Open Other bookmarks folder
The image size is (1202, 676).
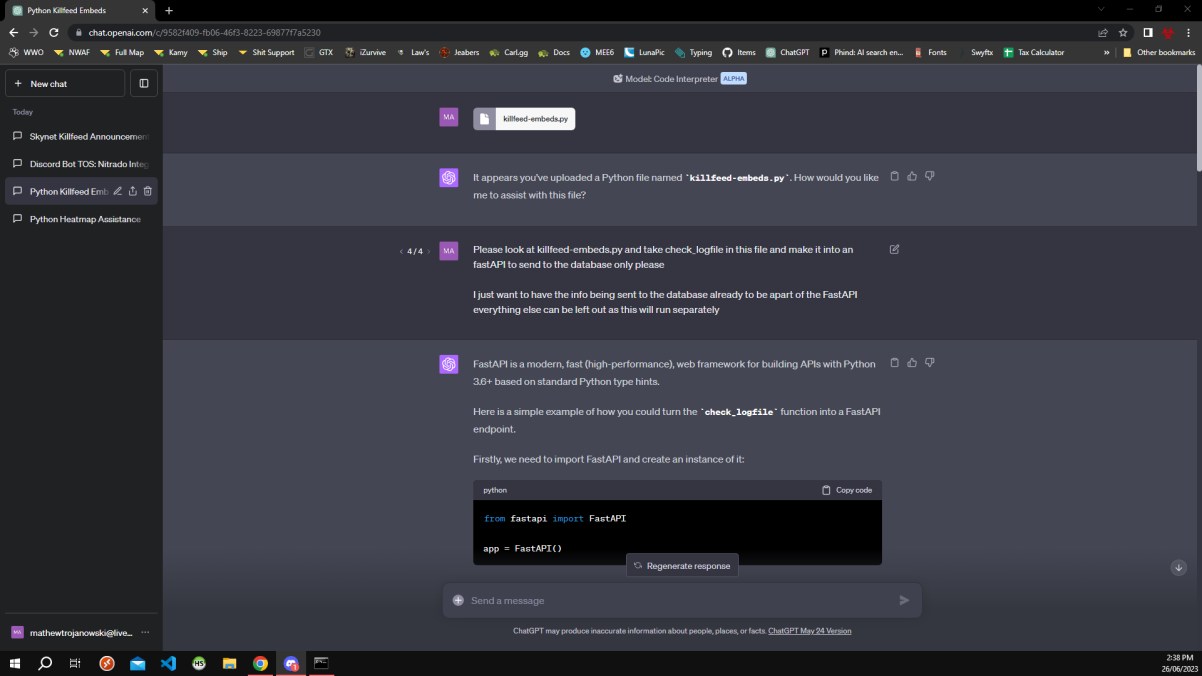1159,52
